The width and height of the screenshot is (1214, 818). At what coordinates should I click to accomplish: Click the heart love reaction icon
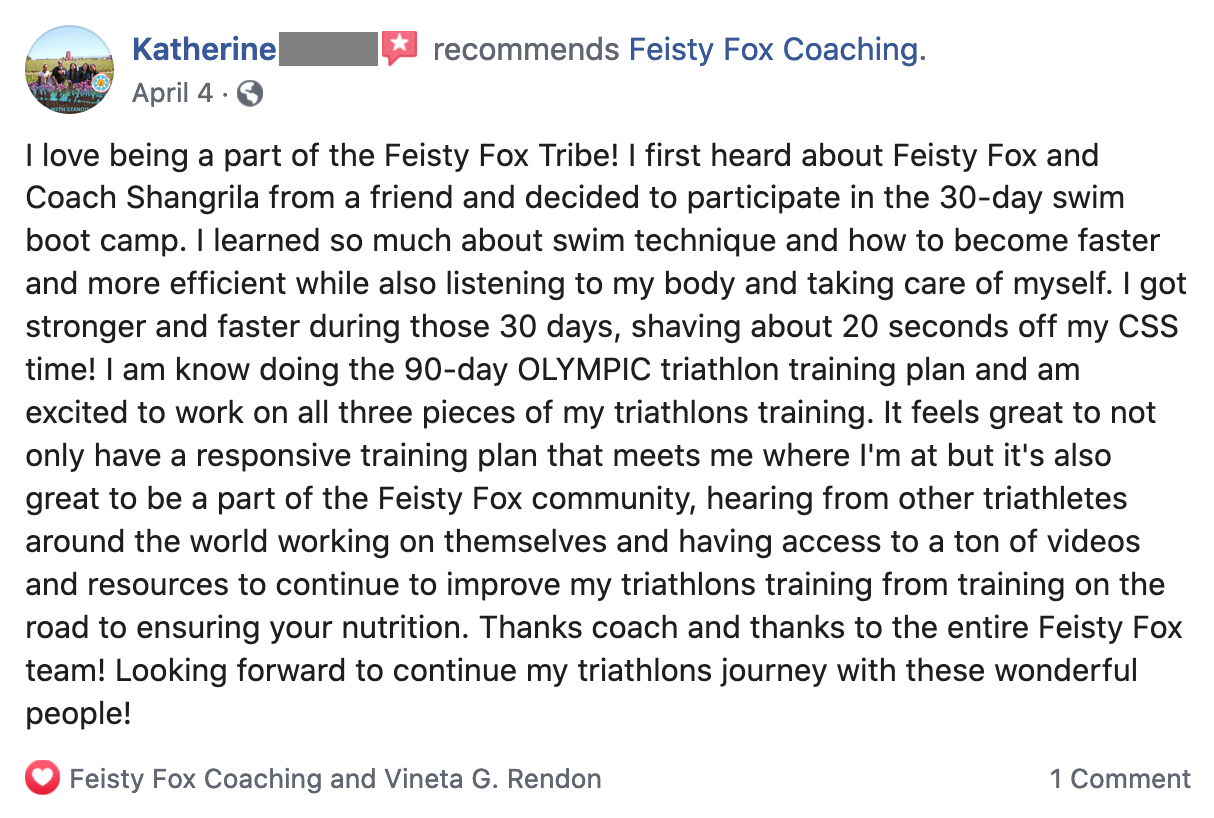(43, 778)
